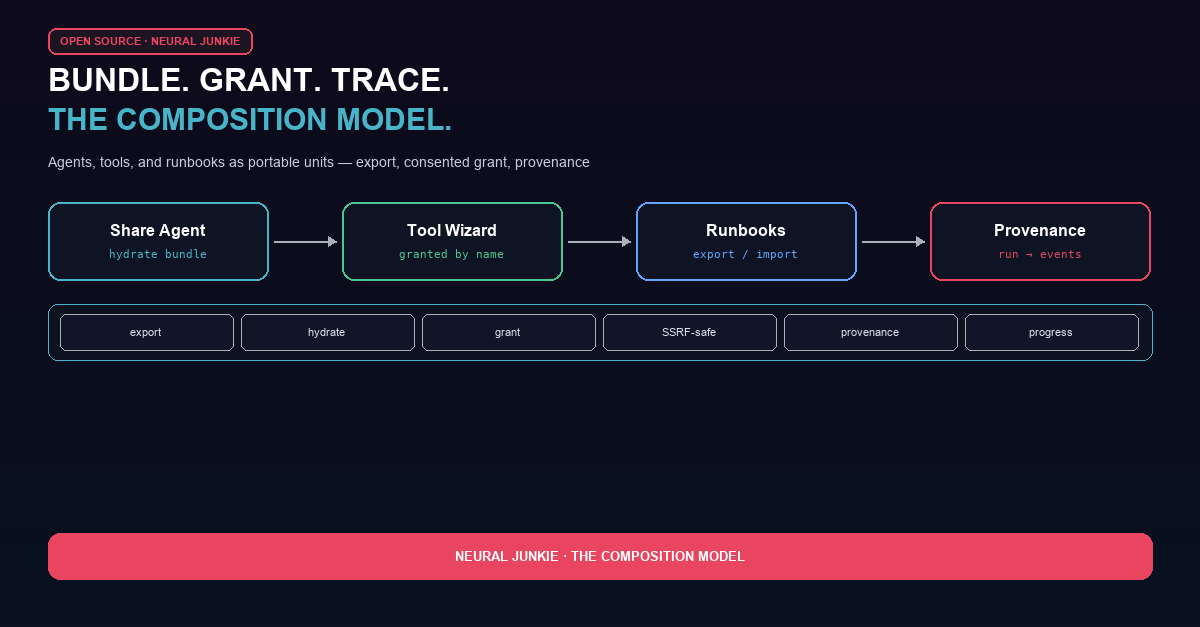This screenshot has width=1200, height=627.
Task: Click the 'hydrate bundle' caption
Action: click(x=158, y=254)
